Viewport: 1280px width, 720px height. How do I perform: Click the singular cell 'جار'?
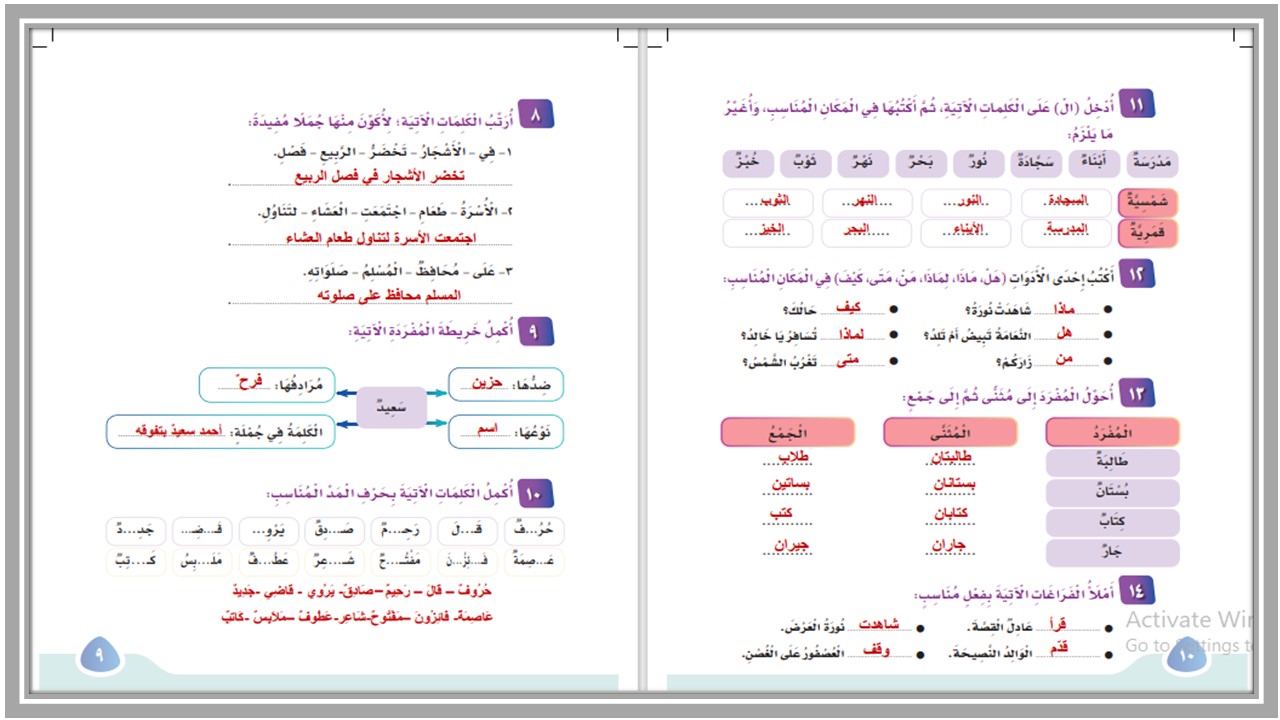(x=1112, y=553)
